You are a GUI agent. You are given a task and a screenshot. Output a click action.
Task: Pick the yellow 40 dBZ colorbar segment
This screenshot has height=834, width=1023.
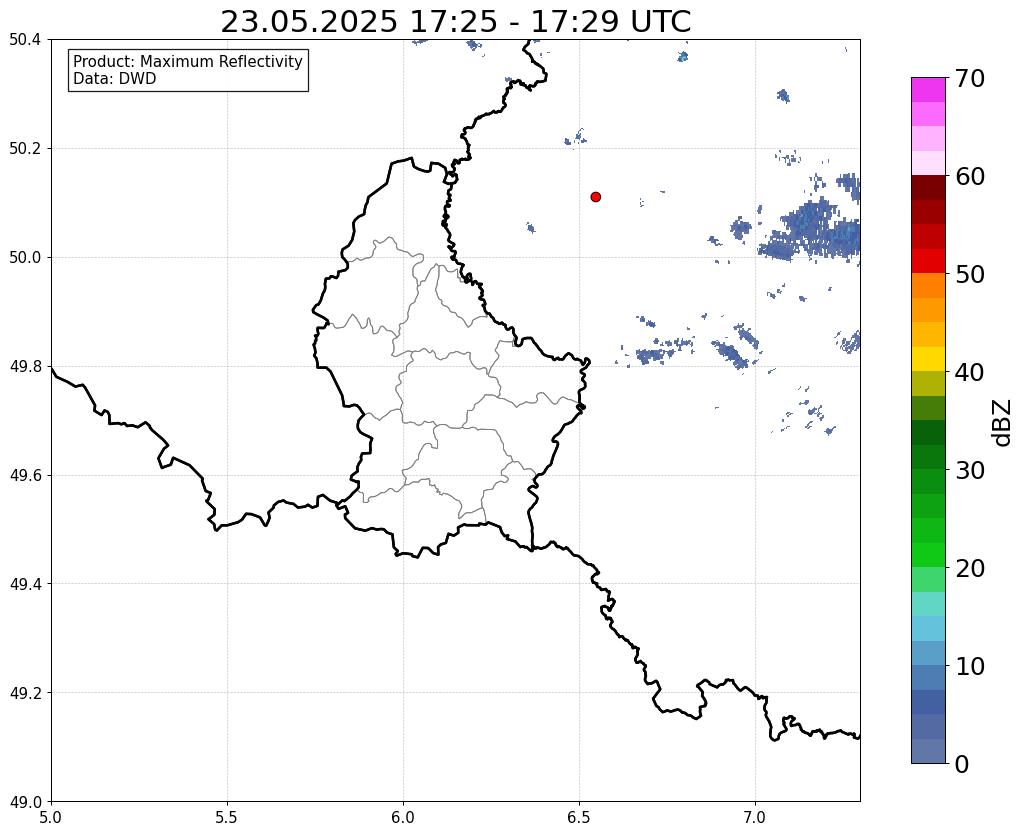click(928, 360)
